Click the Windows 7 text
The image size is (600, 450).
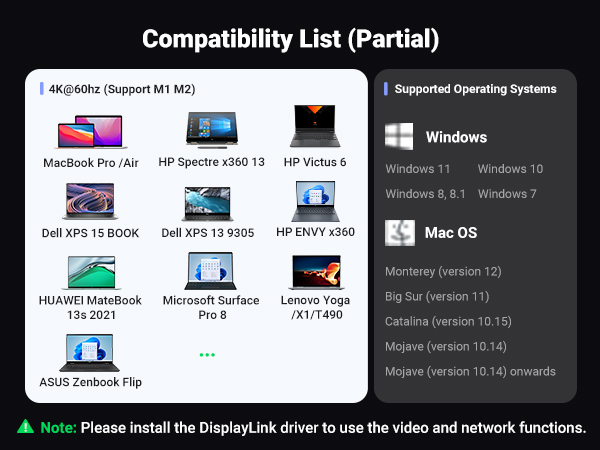[507, 194]
